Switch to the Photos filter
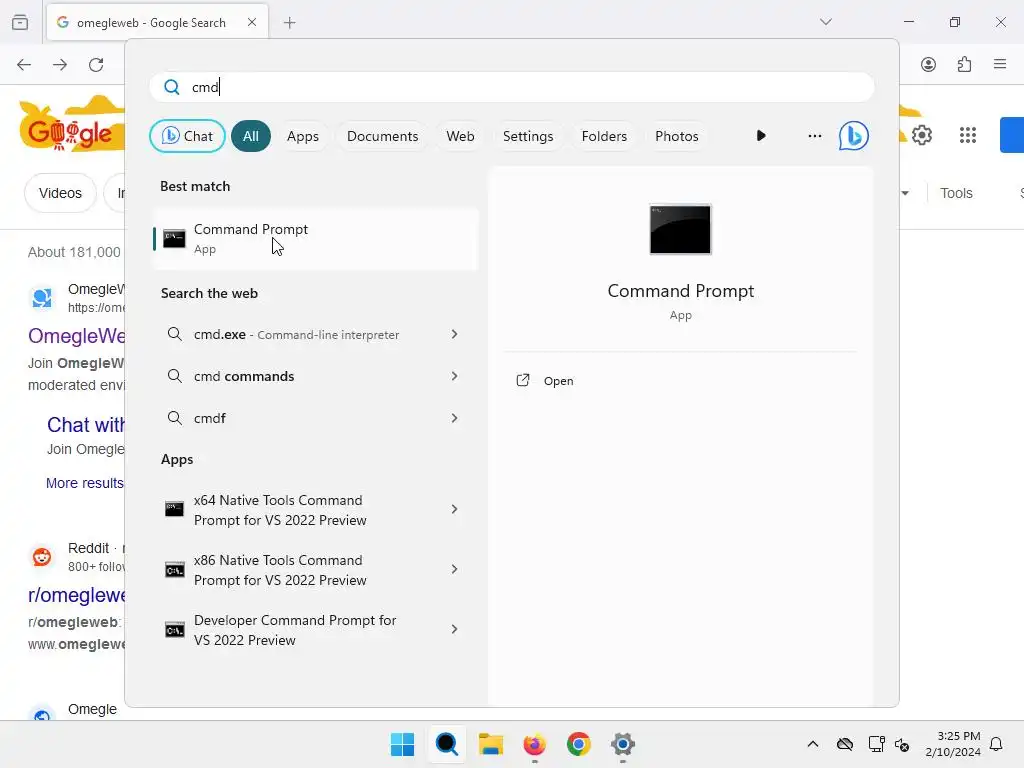 point(677,136)
